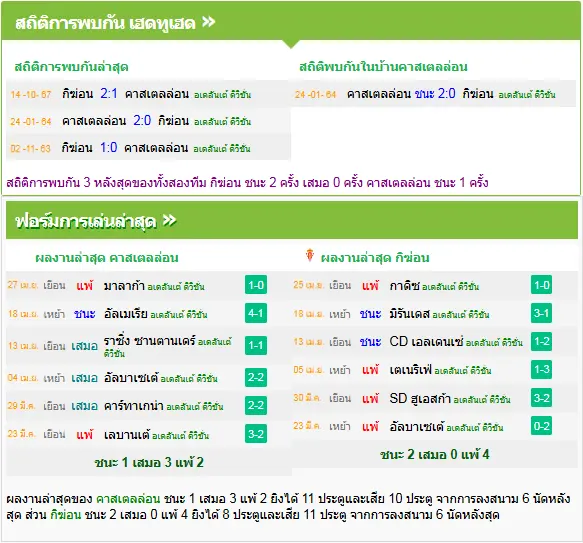Click the กาดิซ team name

point(405,286)
